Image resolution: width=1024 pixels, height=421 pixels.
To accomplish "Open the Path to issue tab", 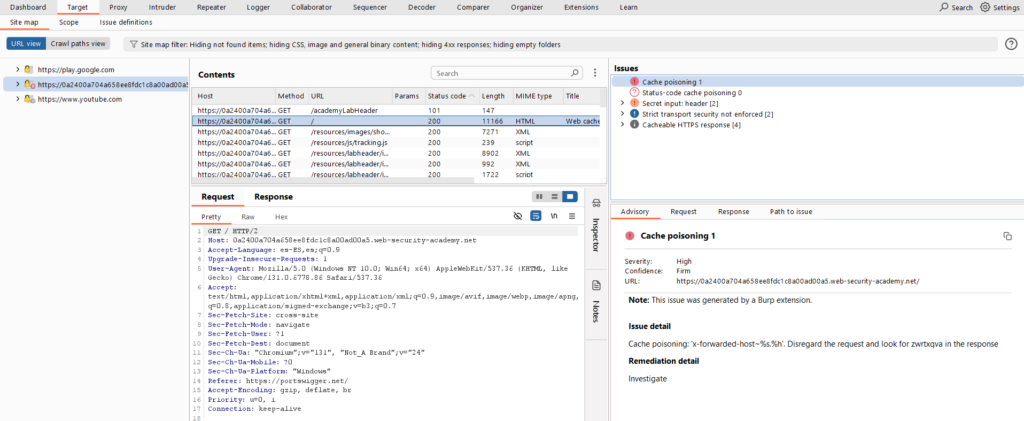I will click(x=790, y=212).
